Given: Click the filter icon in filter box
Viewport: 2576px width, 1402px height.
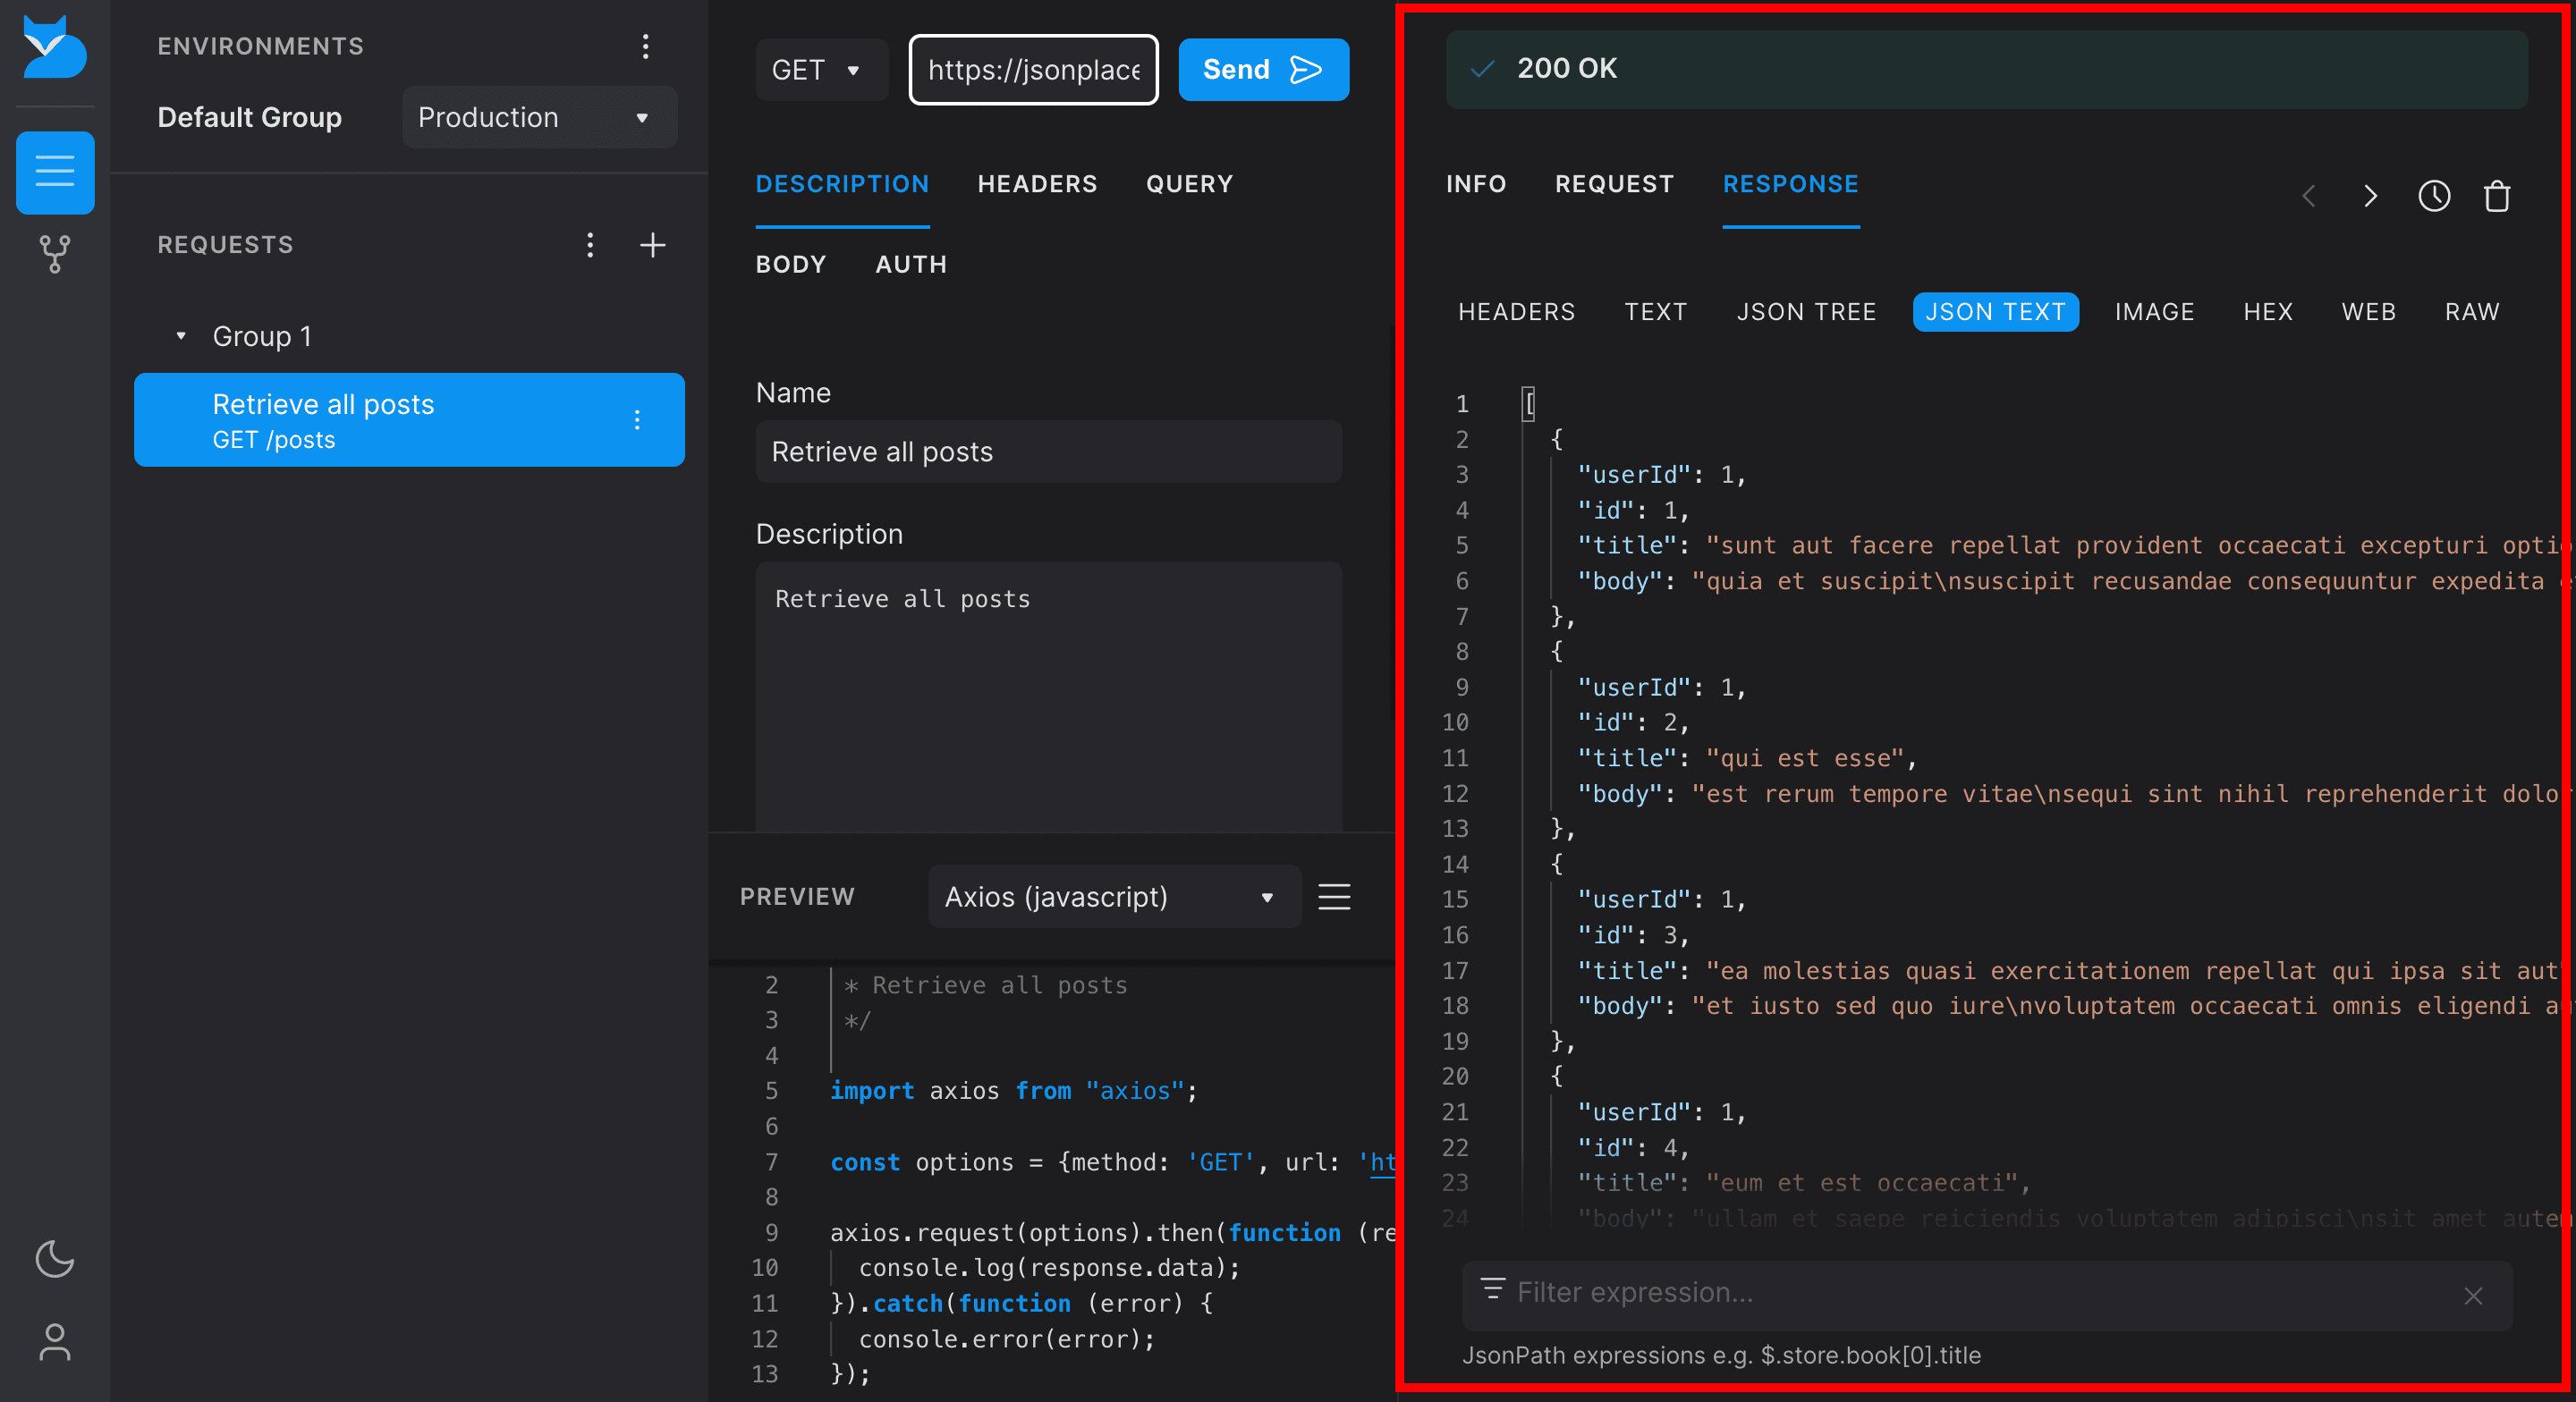Looking at the screenshot, I should click(1492, 1289).
